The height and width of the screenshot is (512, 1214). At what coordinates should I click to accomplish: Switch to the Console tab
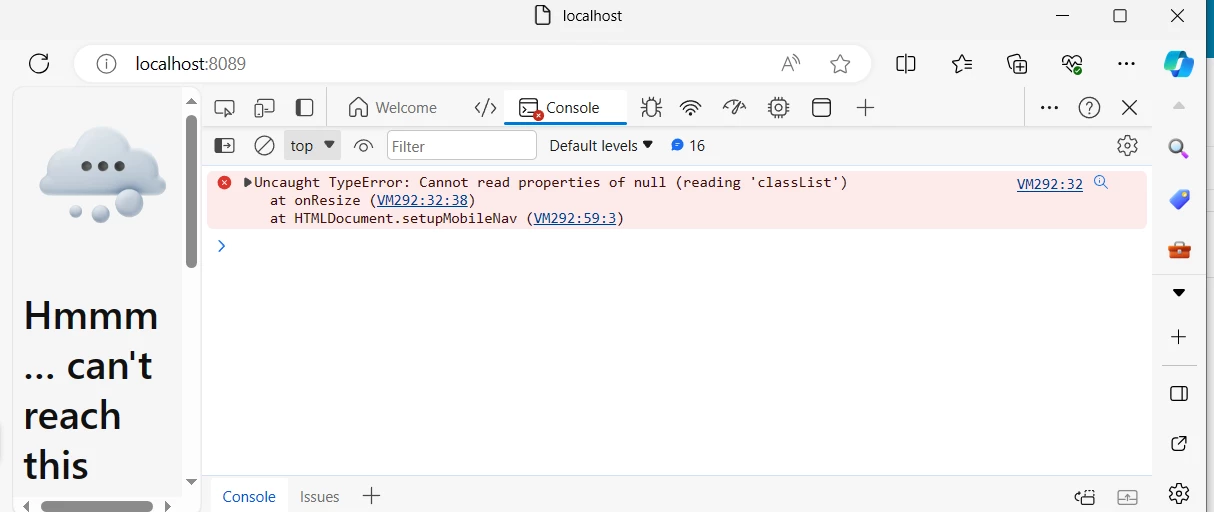click(x=565, y=108)
